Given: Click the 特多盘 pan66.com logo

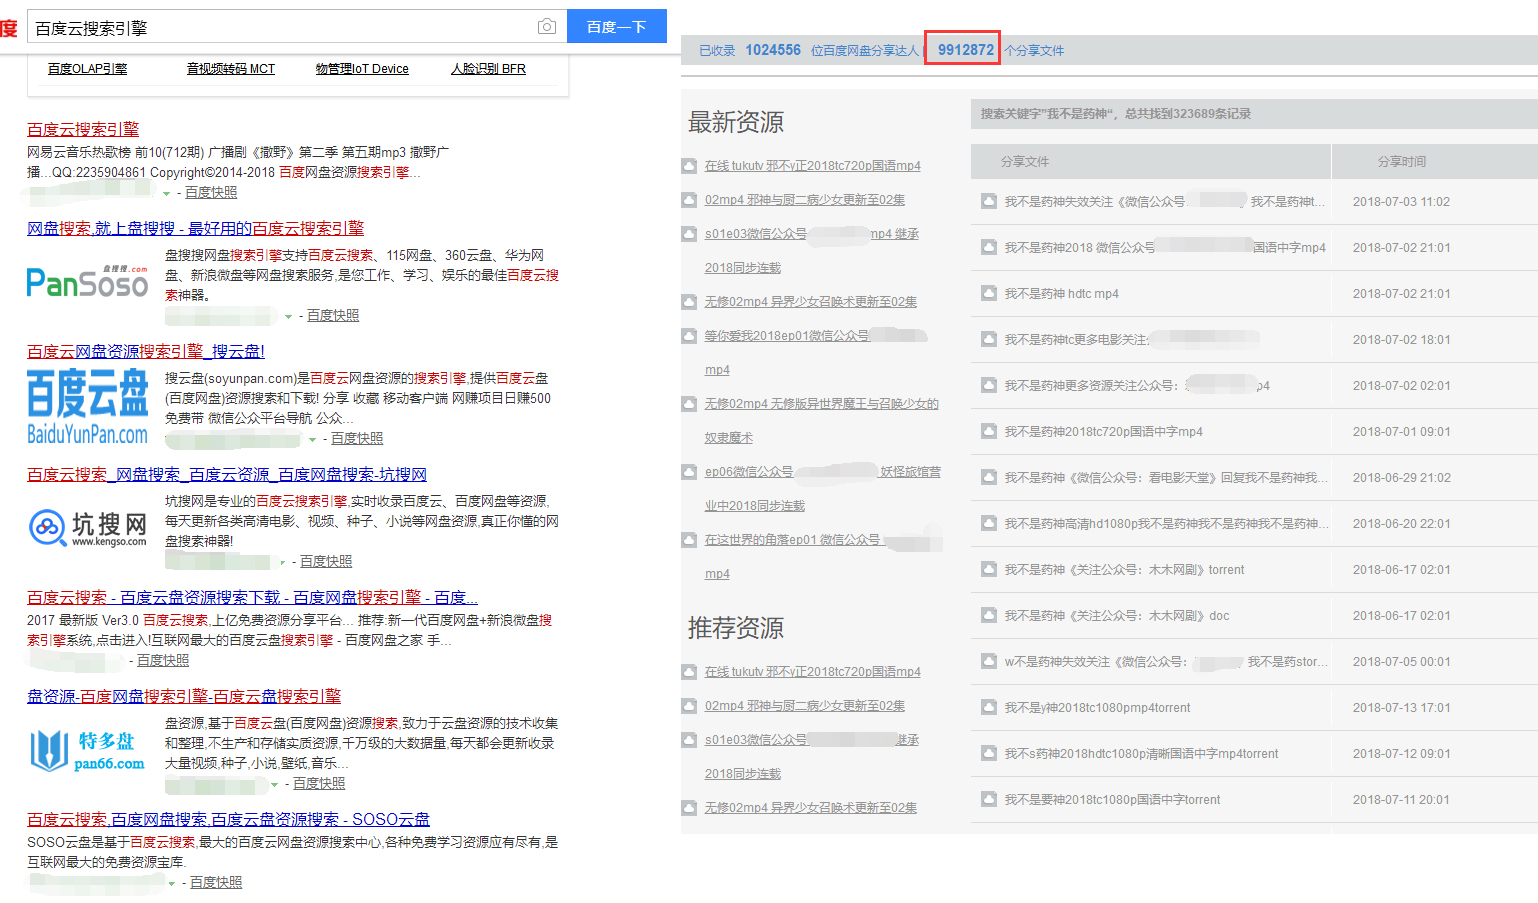Looking at the screenshot, I should [88, 750].
